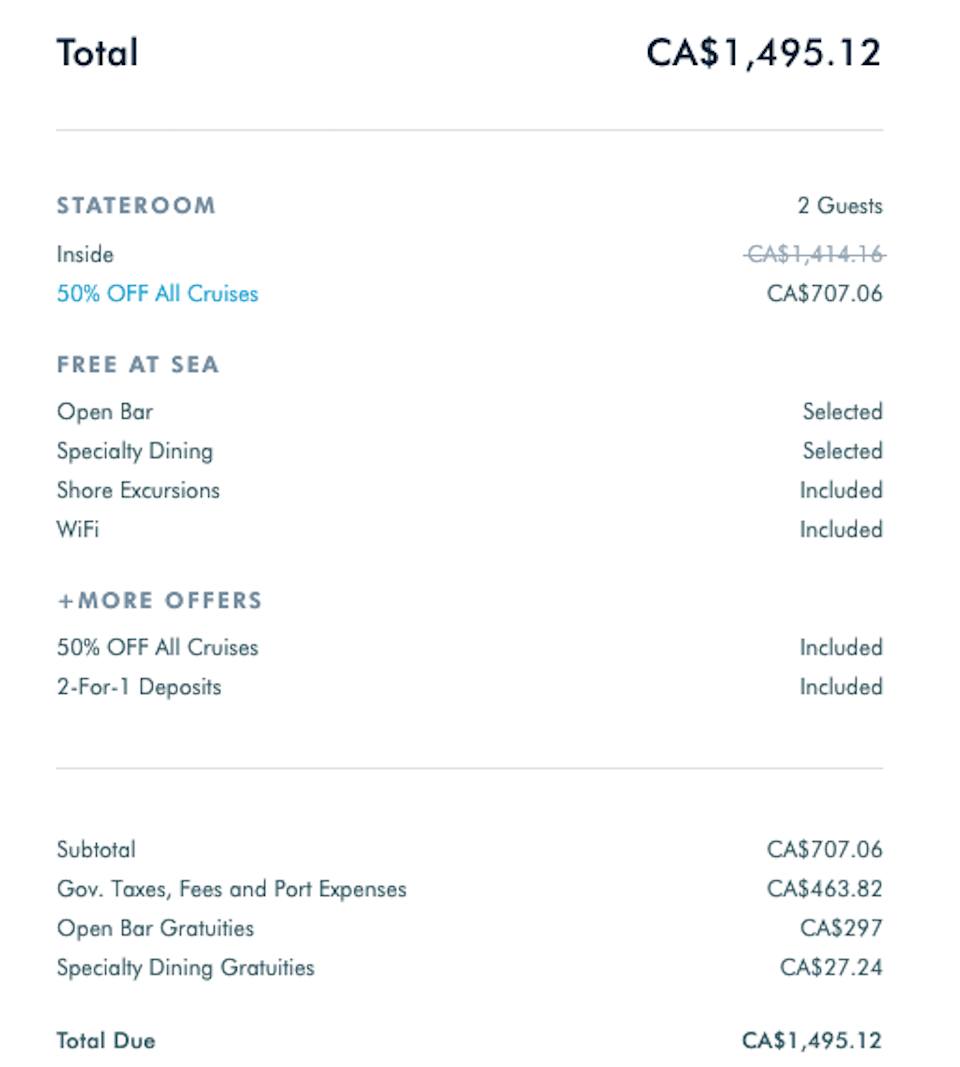Click the discounted stateroom price CA$707.06

point(825,293)
